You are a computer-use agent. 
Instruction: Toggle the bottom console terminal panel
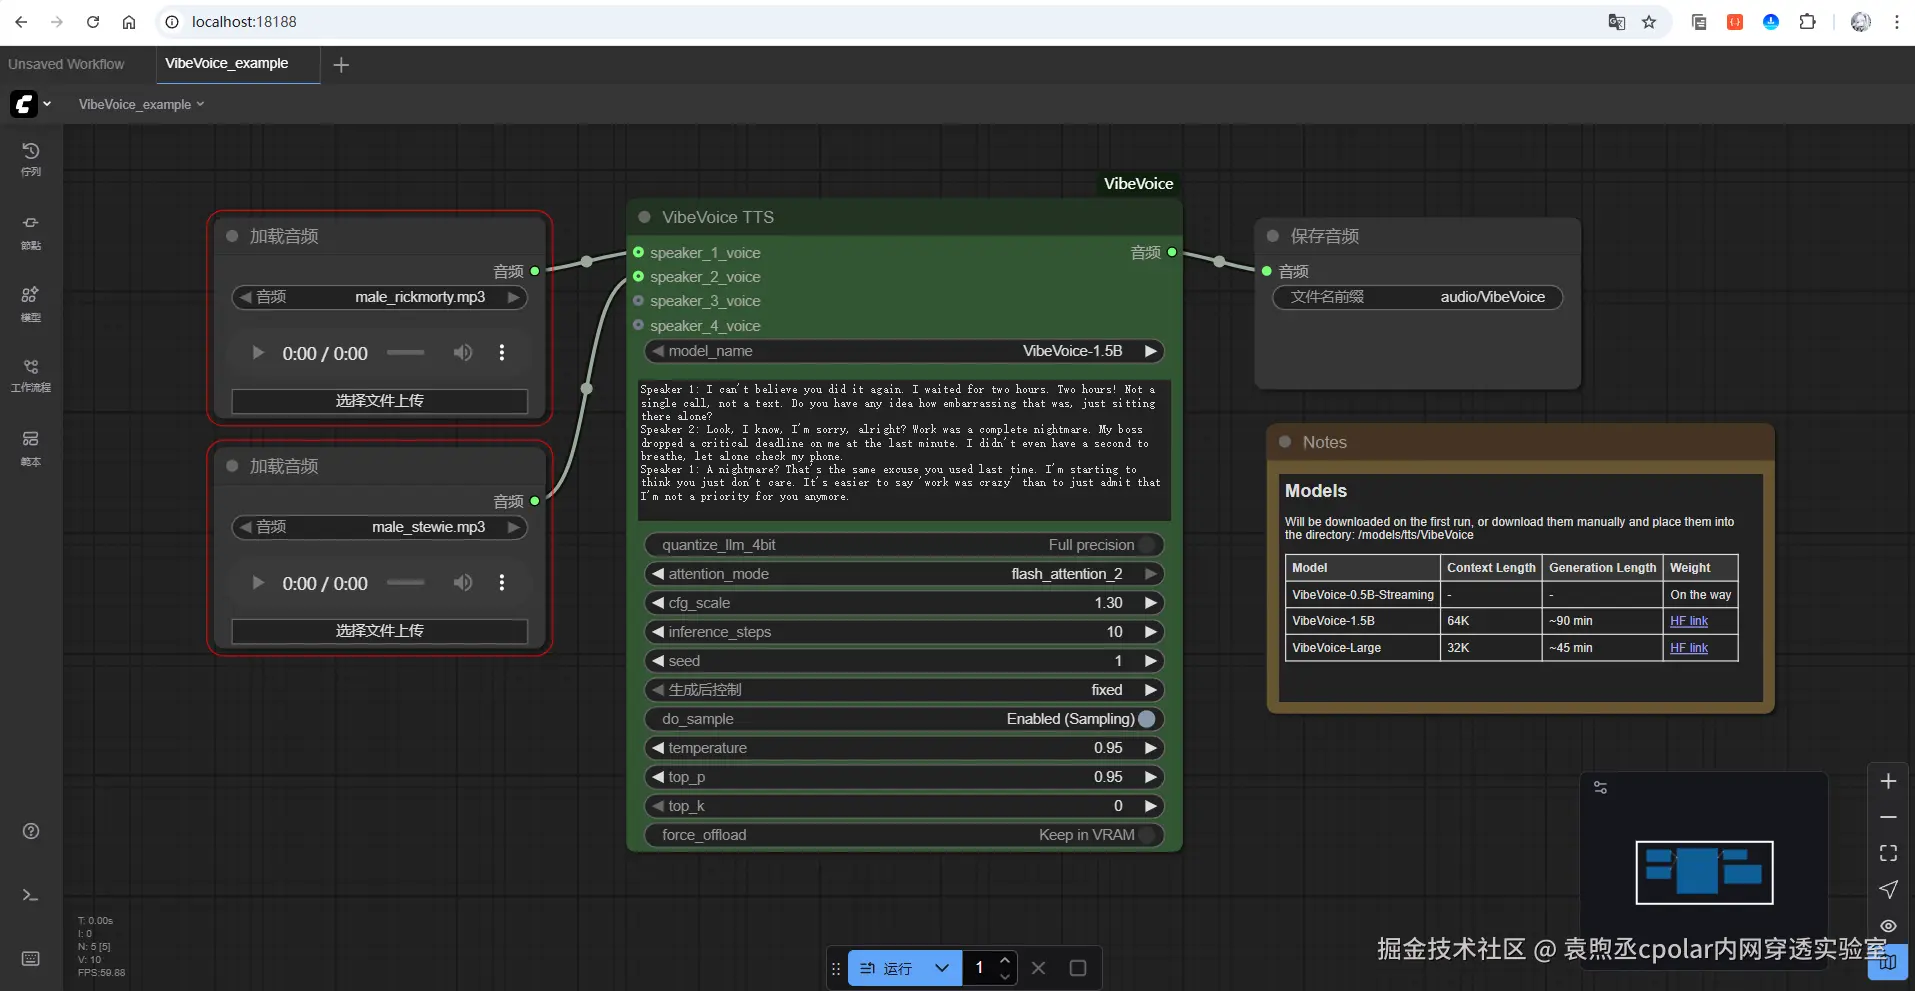31,895
